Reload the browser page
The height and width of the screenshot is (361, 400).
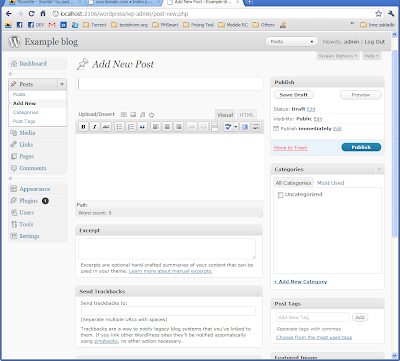pos(31,14)
